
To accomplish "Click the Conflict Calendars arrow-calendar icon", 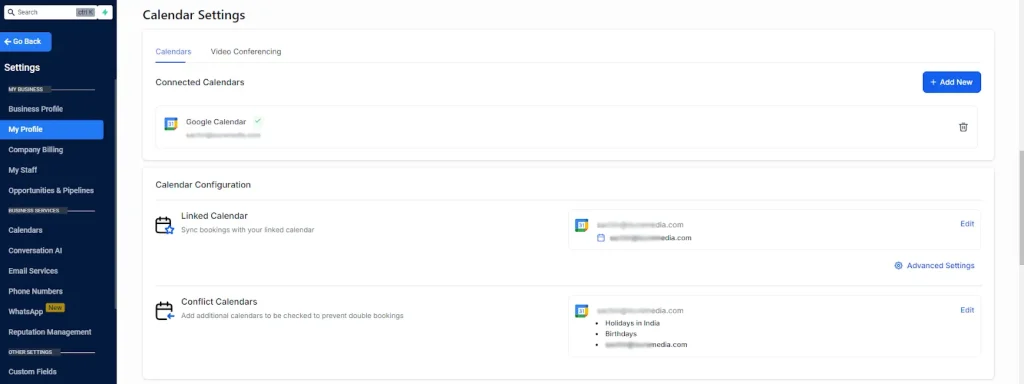I will (165, 311).
